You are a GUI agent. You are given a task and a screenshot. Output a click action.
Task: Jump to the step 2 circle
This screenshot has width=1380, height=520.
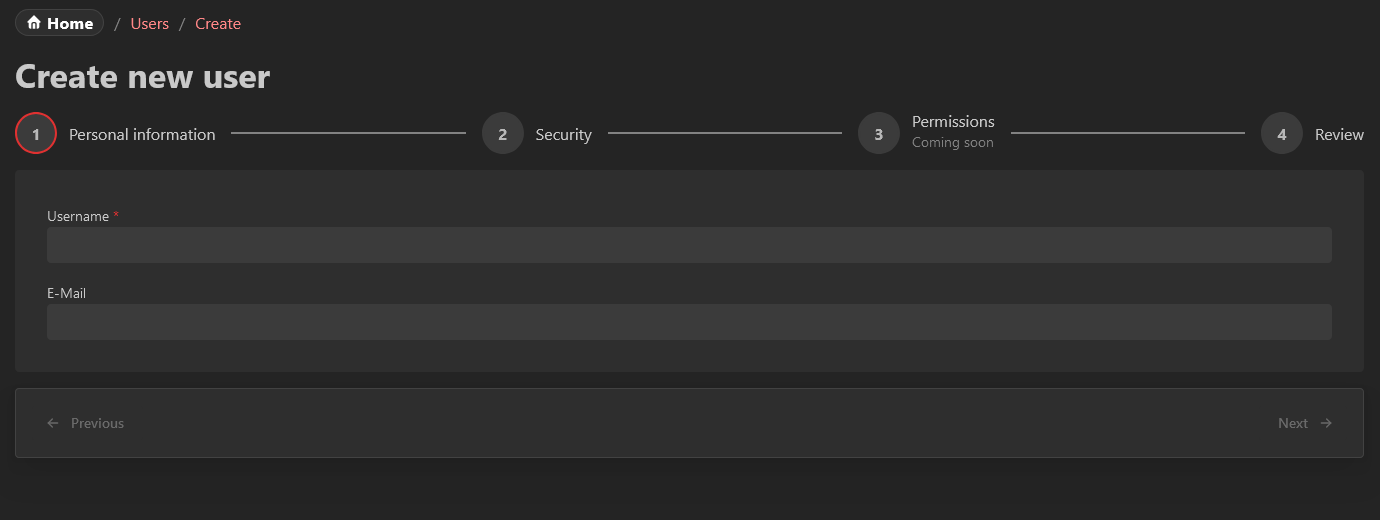pos(503,134)
